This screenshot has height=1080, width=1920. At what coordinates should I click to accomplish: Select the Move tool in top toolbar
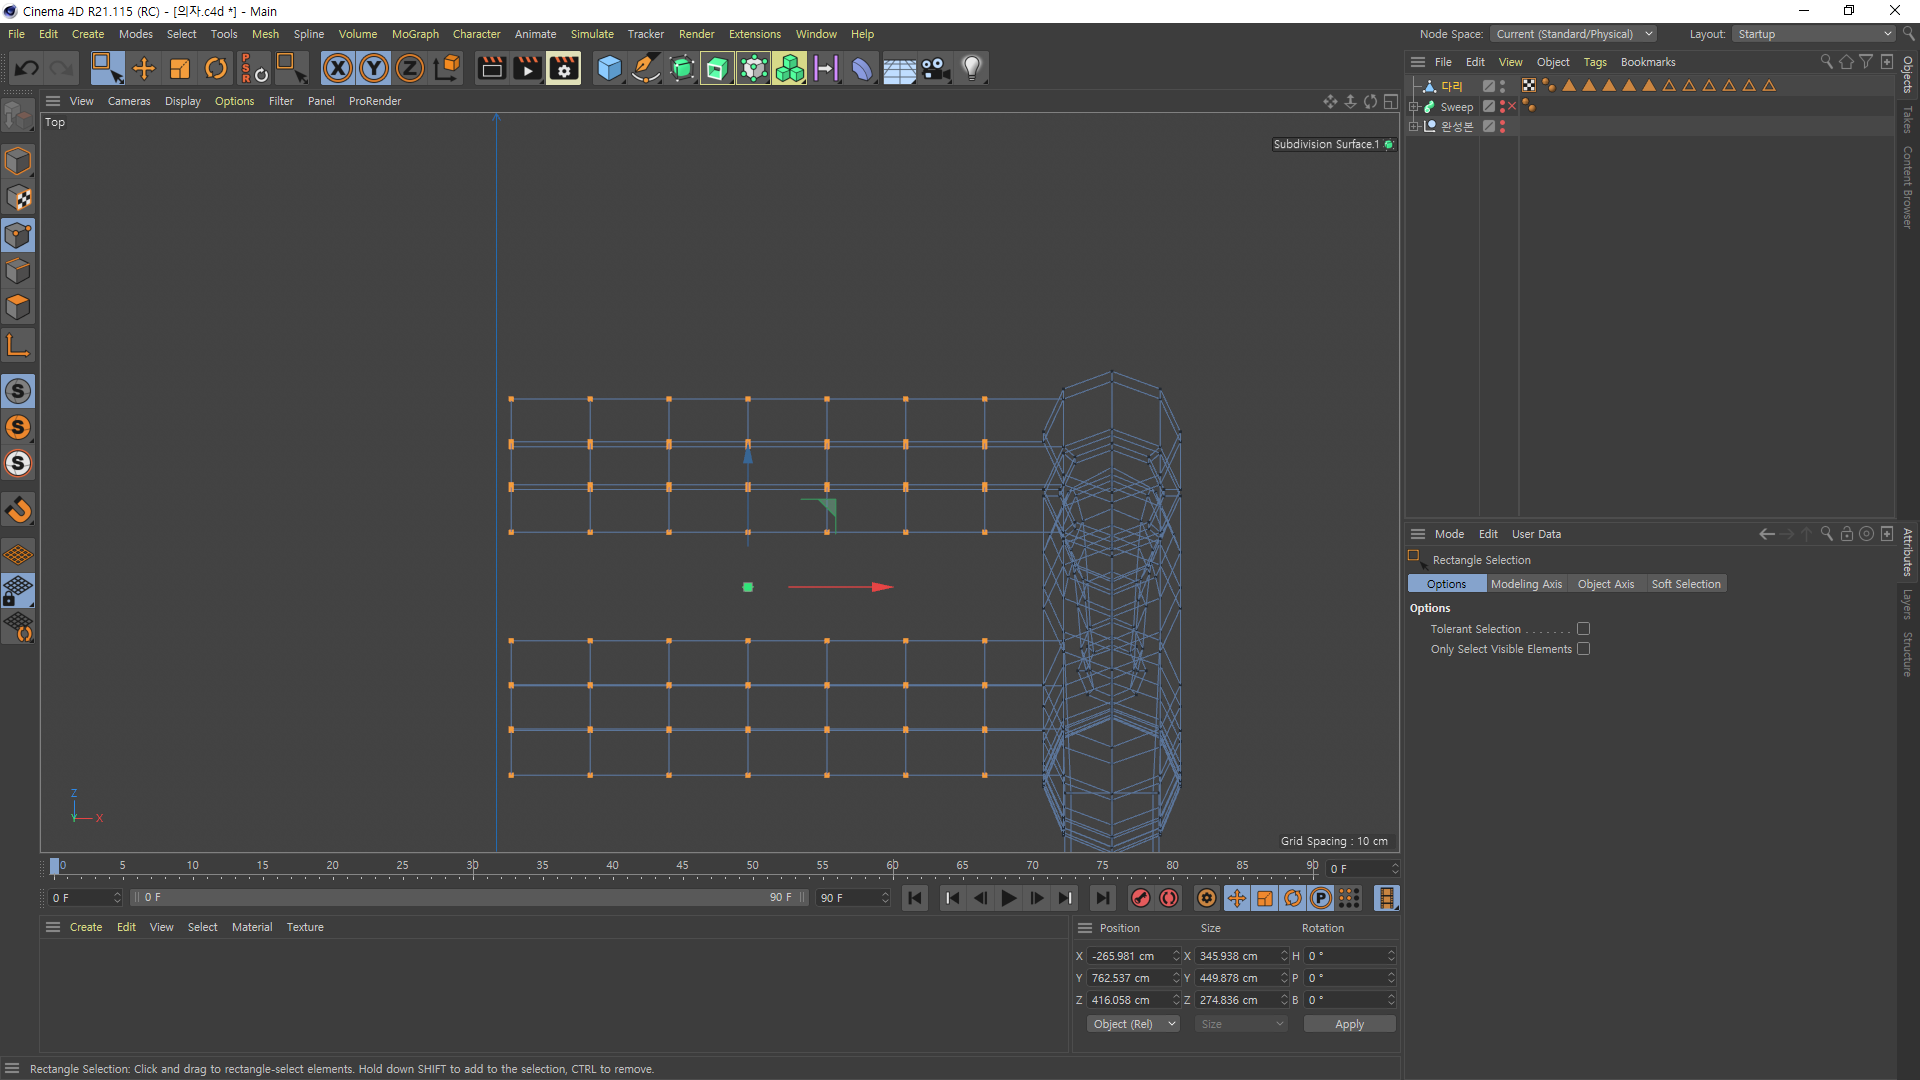tap(144, 68)
